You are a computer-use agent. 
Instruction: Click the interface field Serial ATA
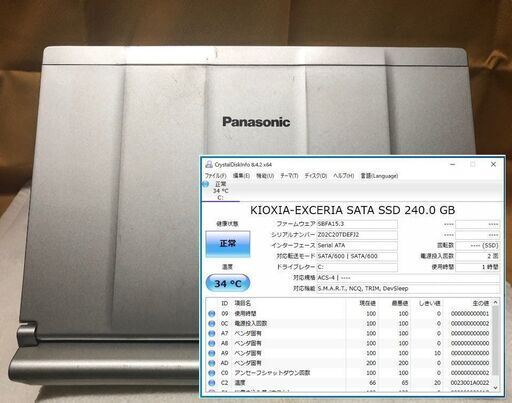click(x=357, y=245)
